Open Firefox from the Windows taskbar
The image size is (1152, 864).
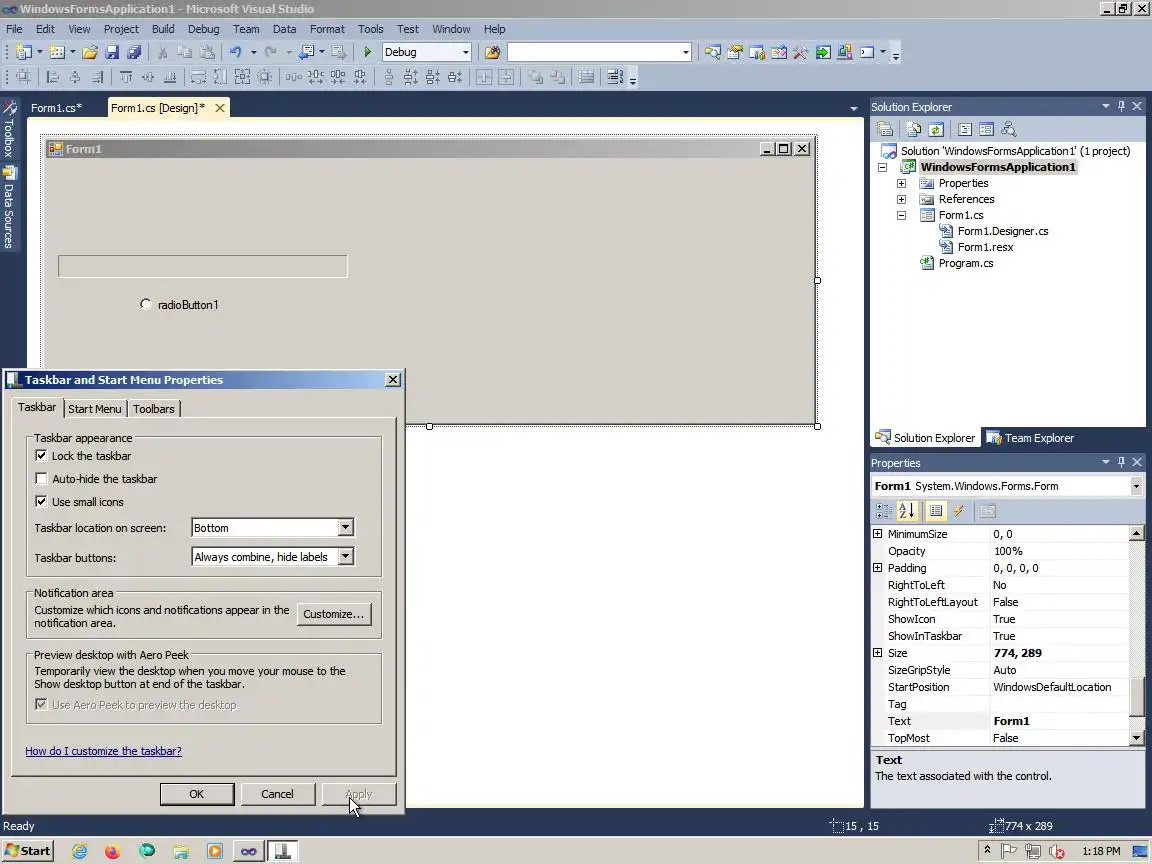(112, 851)
